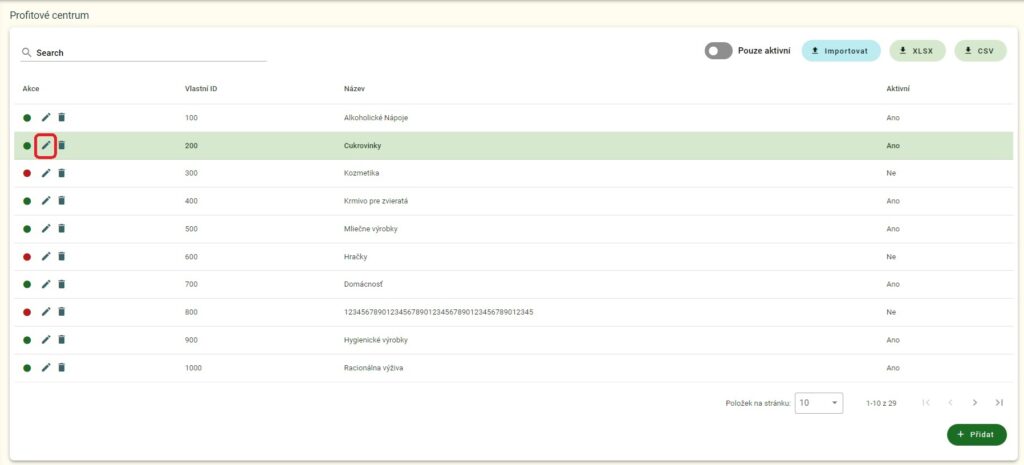Open the items per page dropdown
Viewport: 1024px width, 465px height.
tap(820, 402)
